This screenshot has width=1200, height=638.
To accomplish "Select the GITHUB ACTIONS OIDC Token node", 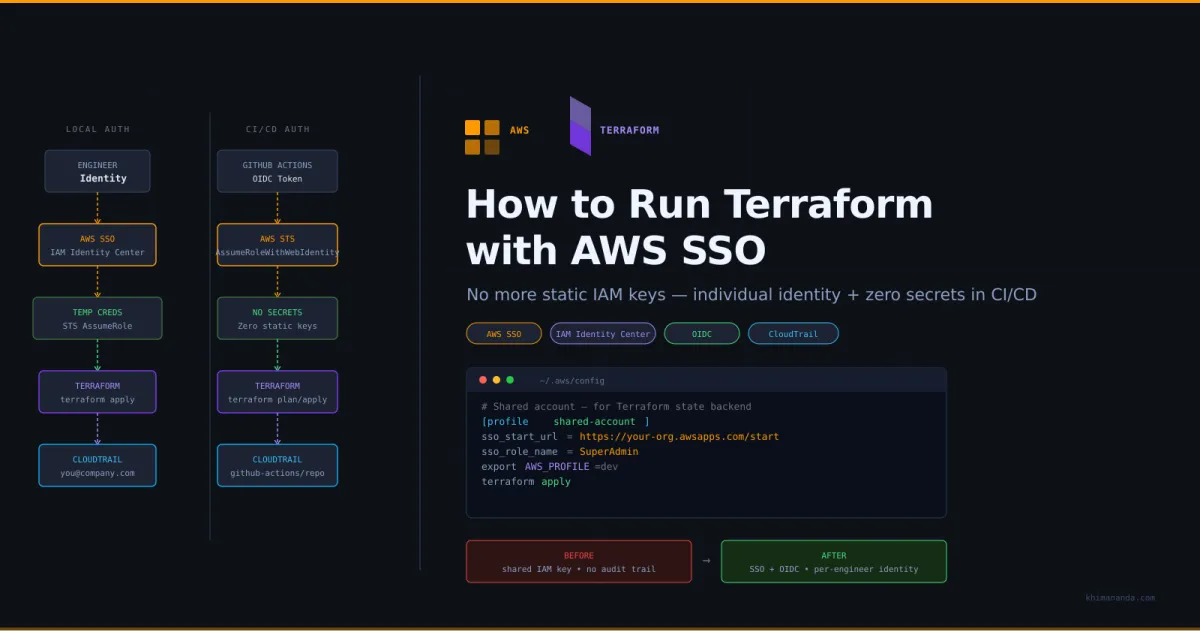I will [277, 170].
